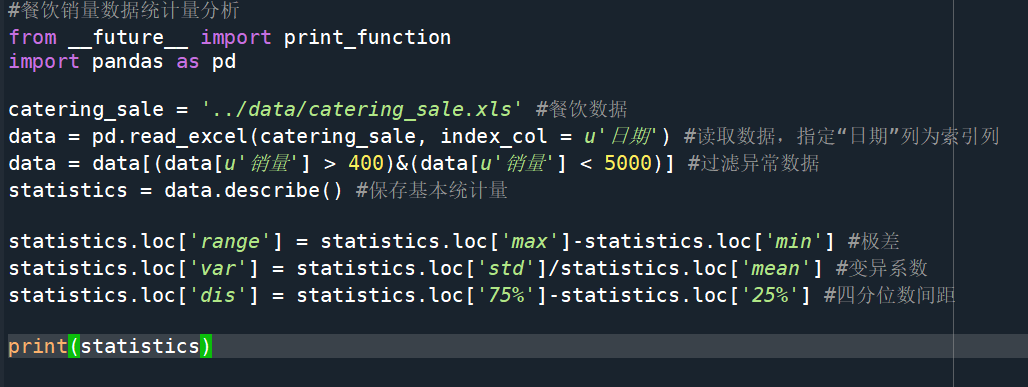The width and height of the screenshot is (1028, 387).
Task: Click the comment '#餐饮销量数据统计量分析' on the first line
Action: [x=123, y=10]
